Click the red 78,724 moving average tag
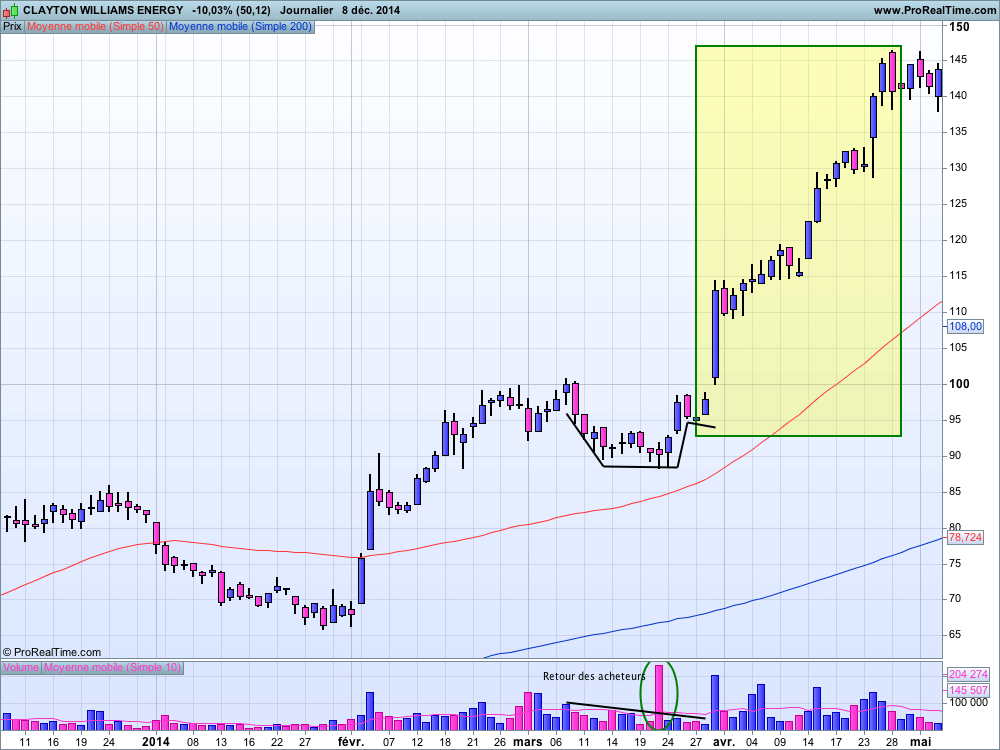The width and height of the screenshot is (1000, 750). click(965, 538)
